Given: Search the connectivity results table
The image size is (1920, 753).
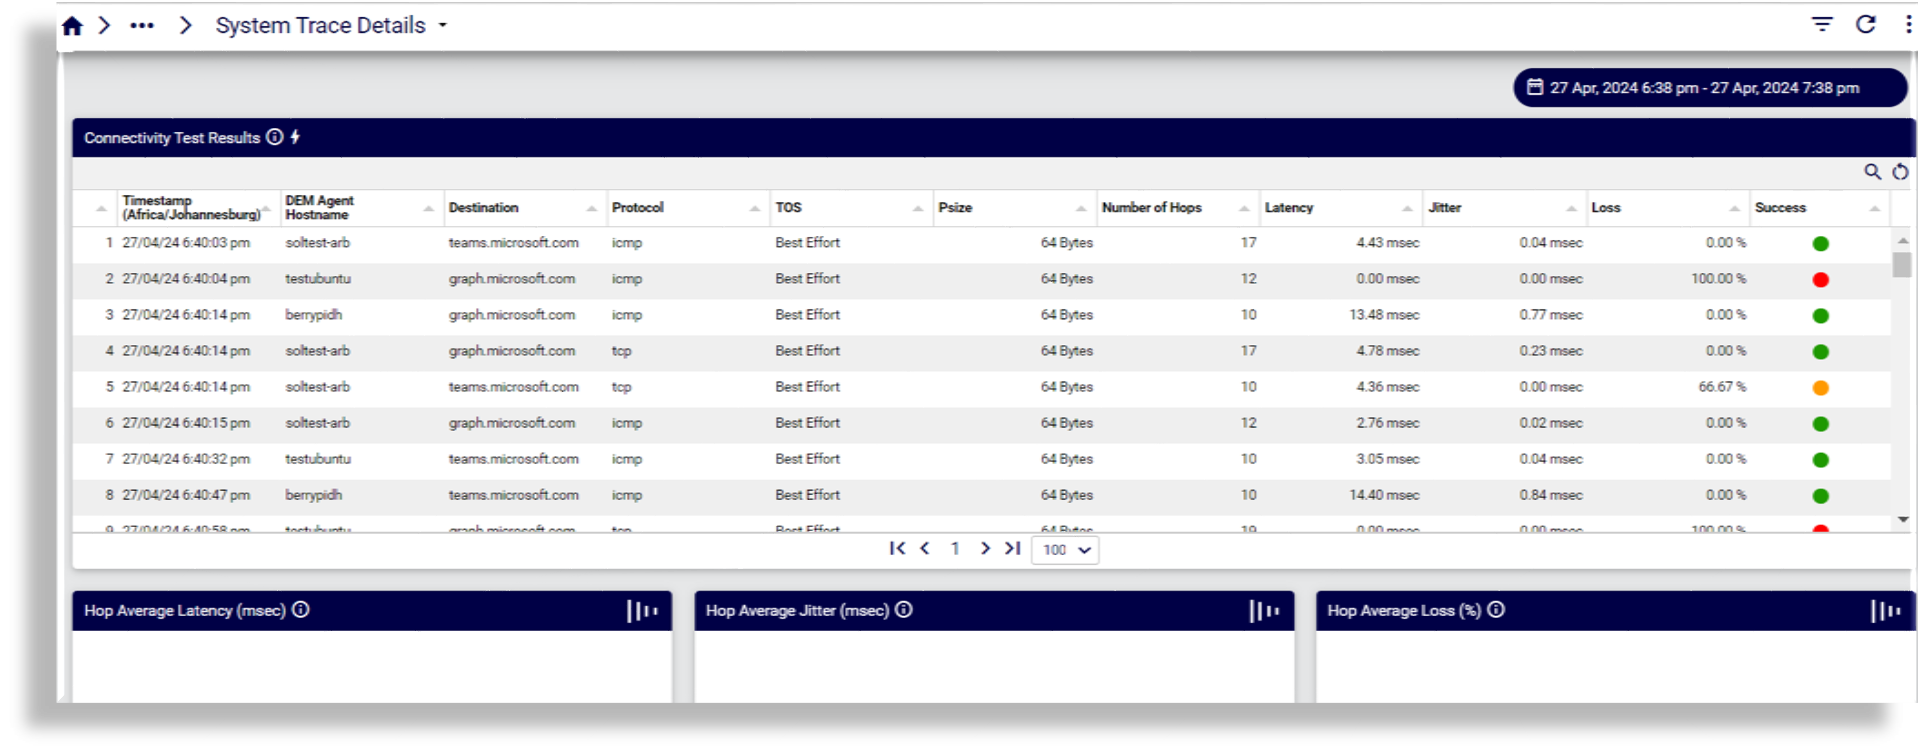Looking at the screenshot, I should pos(1873,172).
